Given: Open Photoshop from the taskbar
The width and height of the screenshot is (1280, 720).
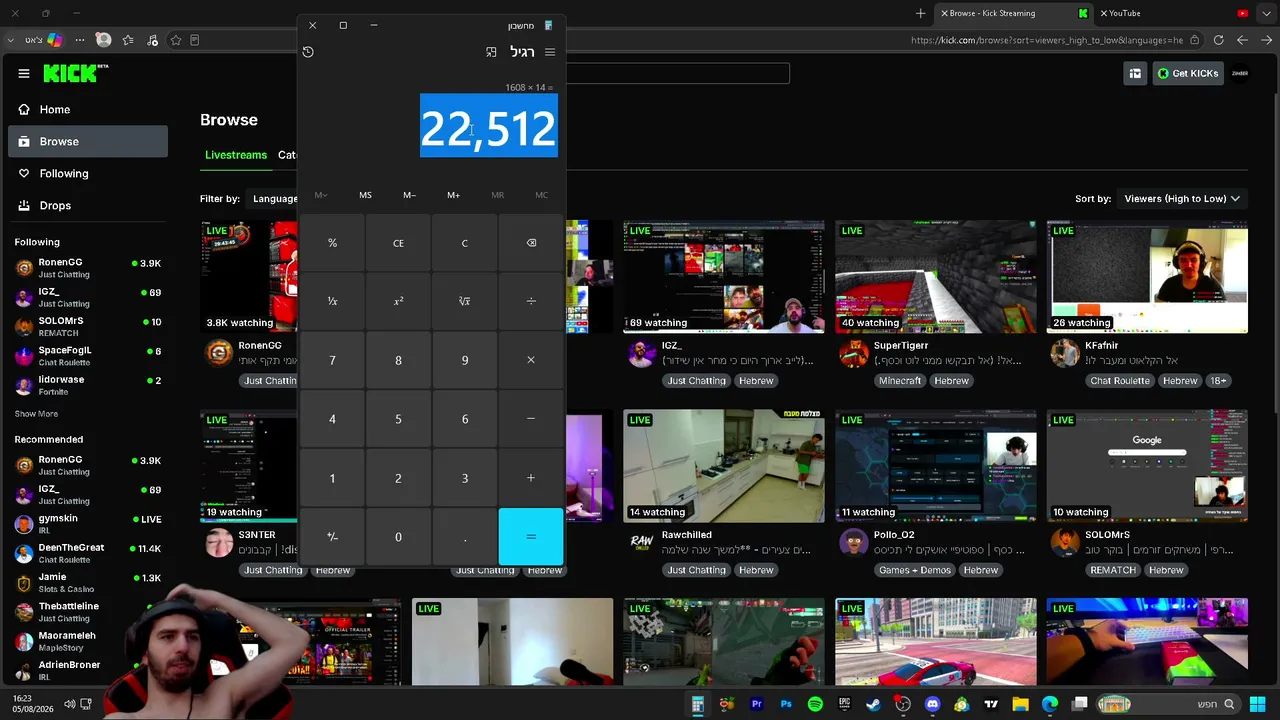Looking at the screenshot, I should coord(786,704).
